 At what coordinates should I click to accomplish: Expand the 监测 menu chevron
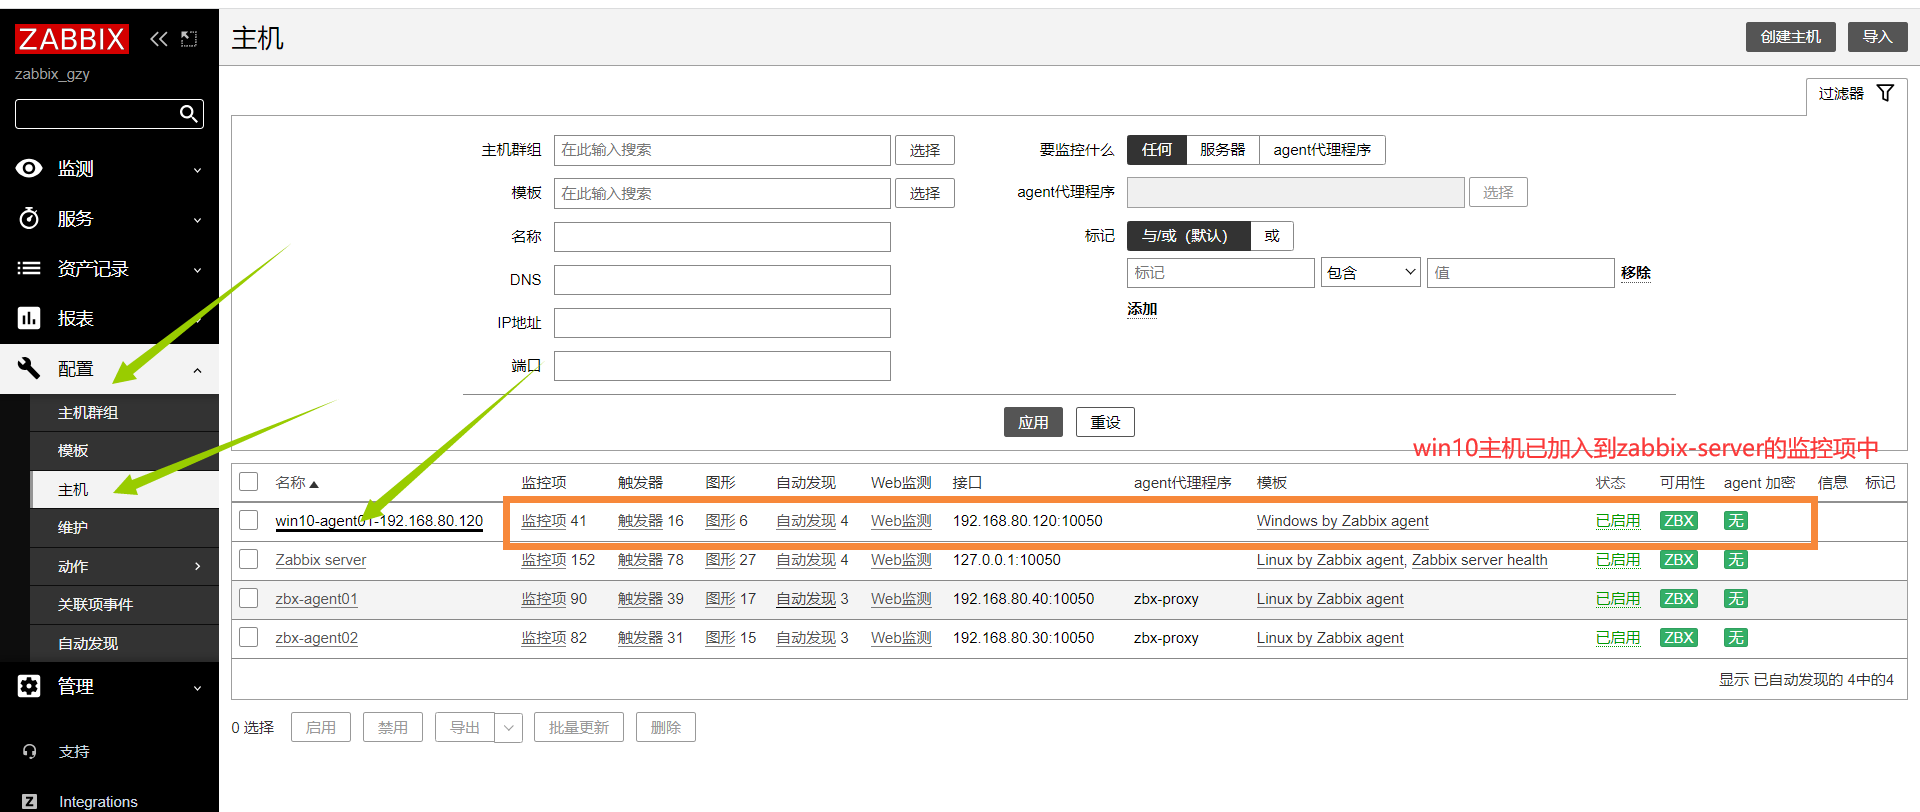click(197, 170)
